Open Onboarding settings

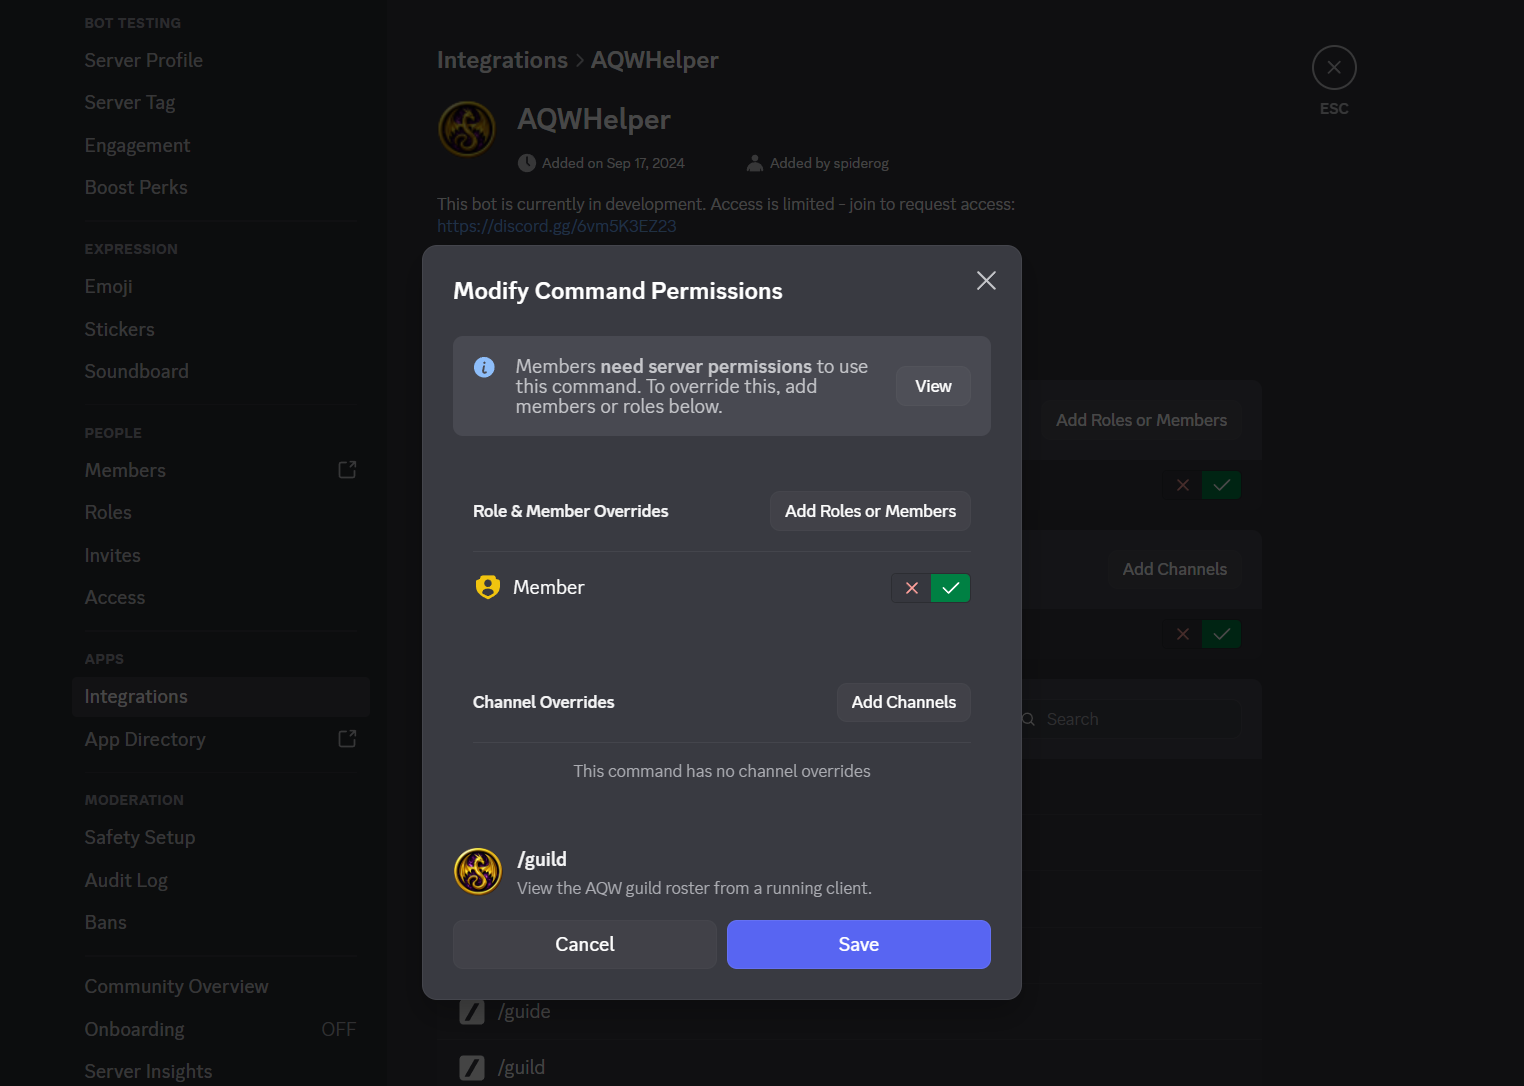point(221,1029)
